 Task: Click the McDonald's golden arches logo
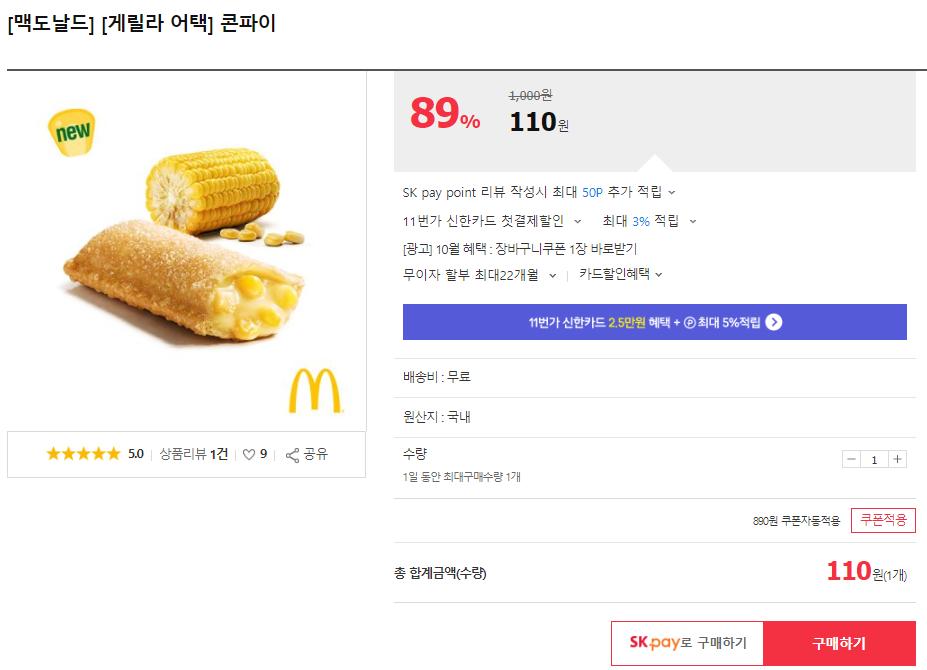(x=315, y=391)
